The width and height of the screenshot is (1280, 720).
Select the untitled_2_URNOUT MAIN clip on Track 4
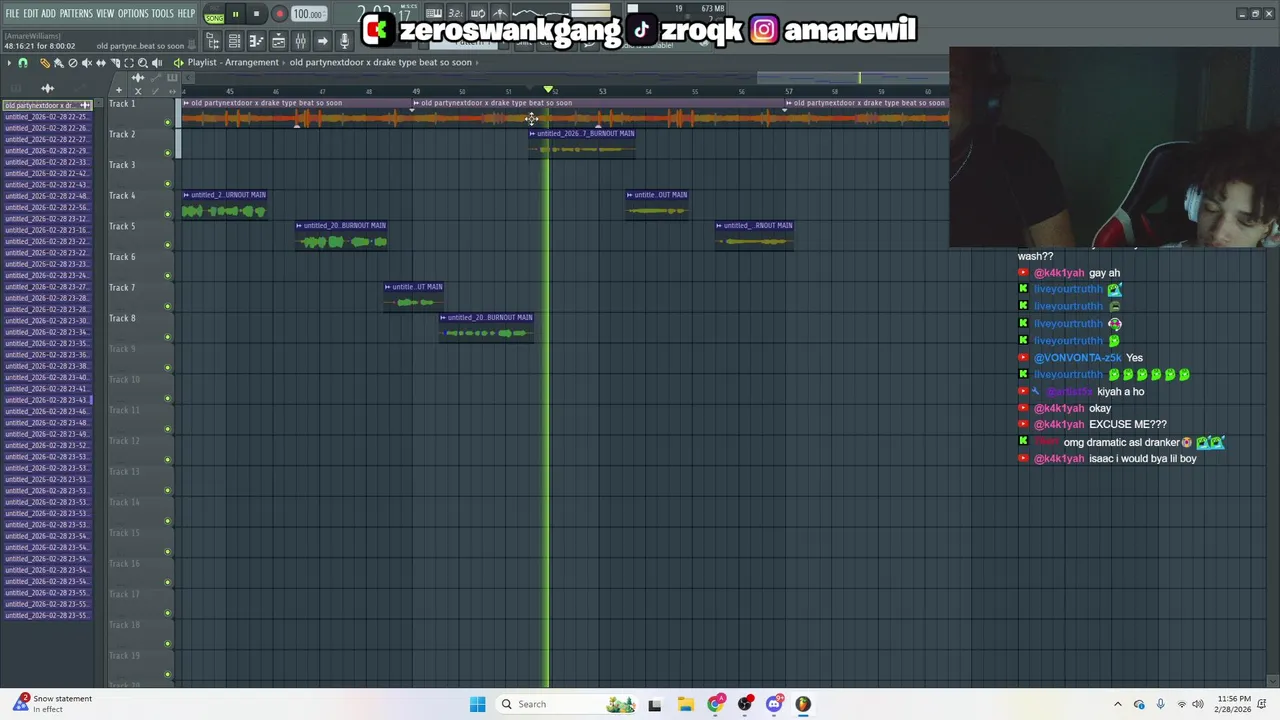[x=224, y=205]
